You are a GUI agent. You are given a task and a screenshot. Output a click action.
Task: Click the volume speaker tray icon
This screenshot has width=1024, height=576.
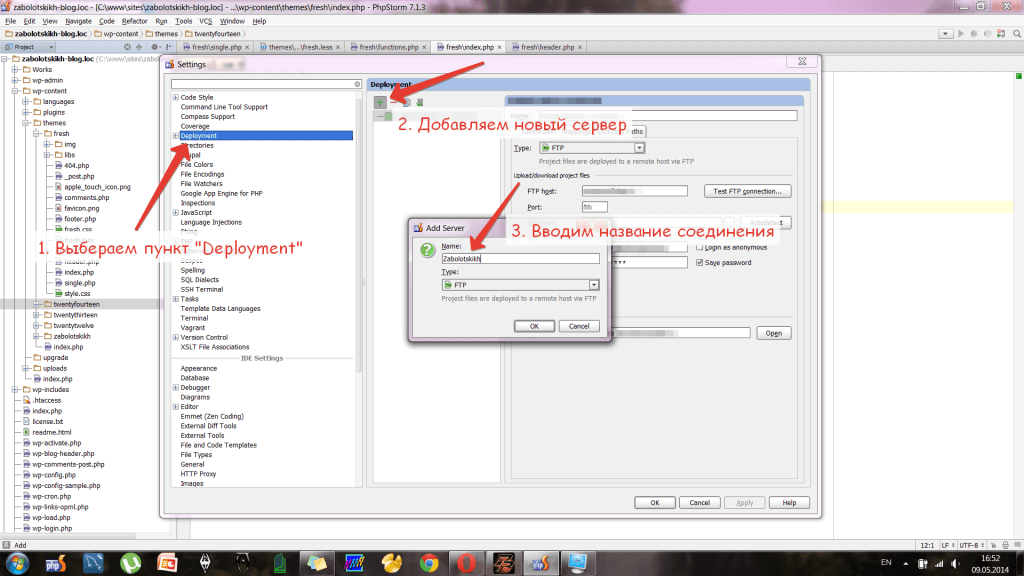[955, 563]
